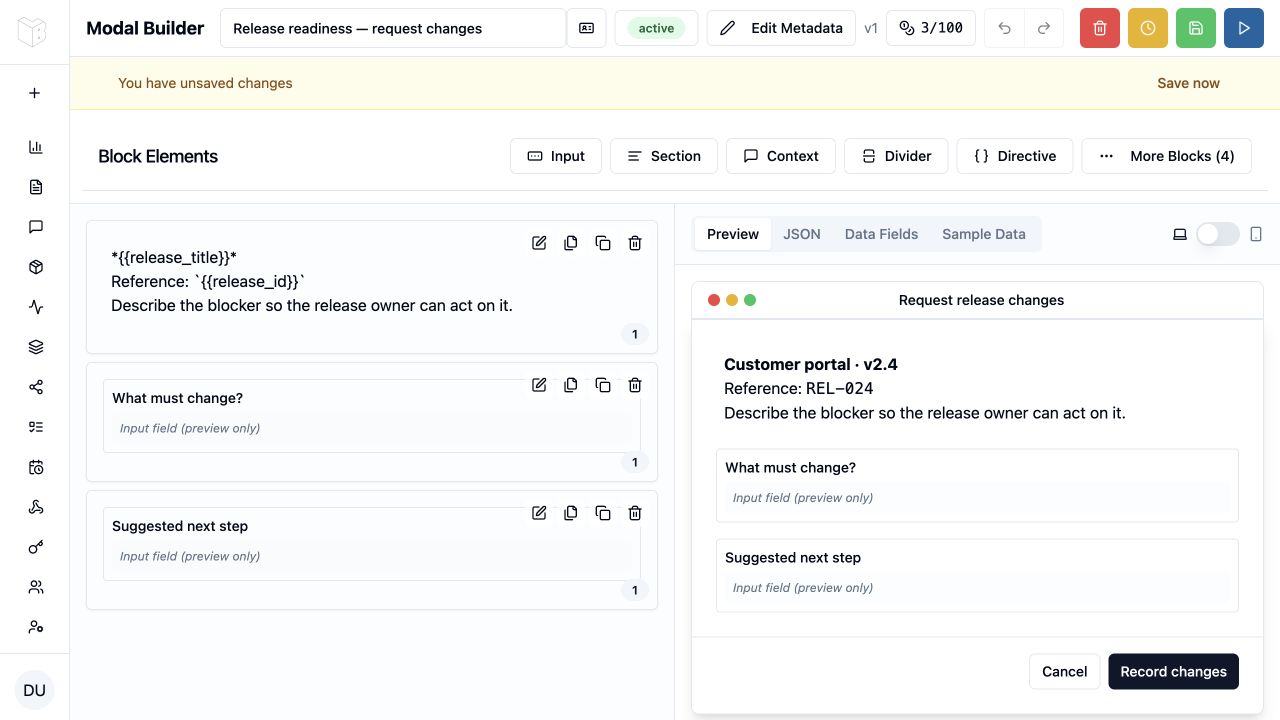Click overlapping-squares copy icon on 'What must change?' block
This screenshot has width=1280, height=720.
pyautogui.click(x=603, y=385)
